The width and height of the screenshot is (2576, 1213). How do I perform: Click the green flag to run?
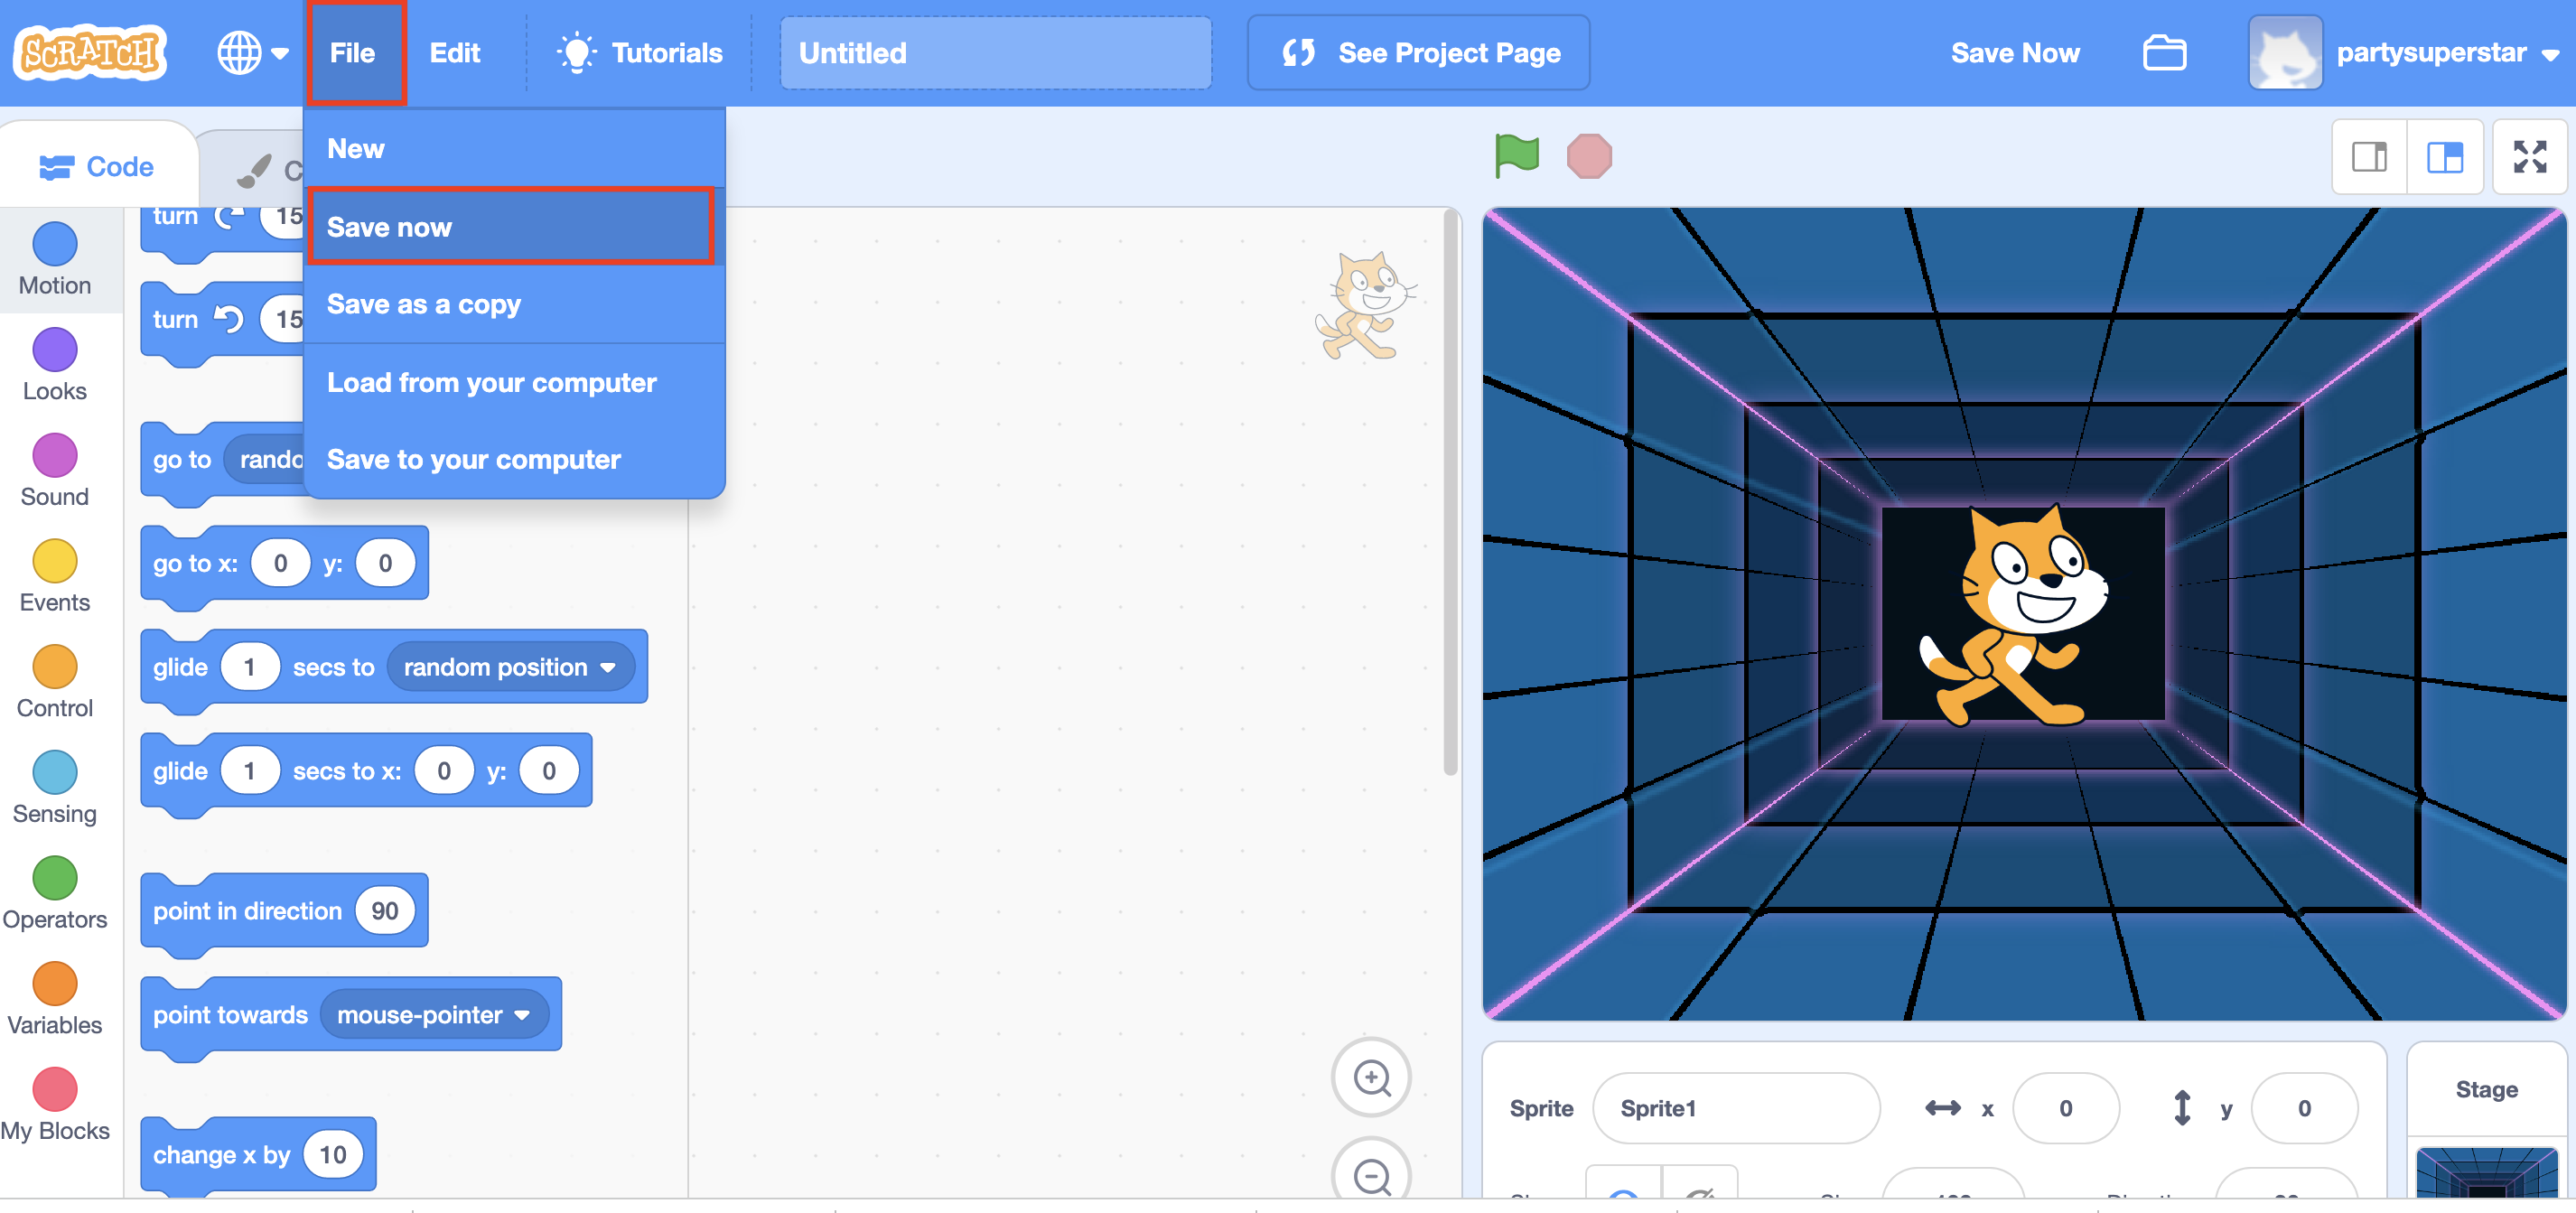point(1516,155)
